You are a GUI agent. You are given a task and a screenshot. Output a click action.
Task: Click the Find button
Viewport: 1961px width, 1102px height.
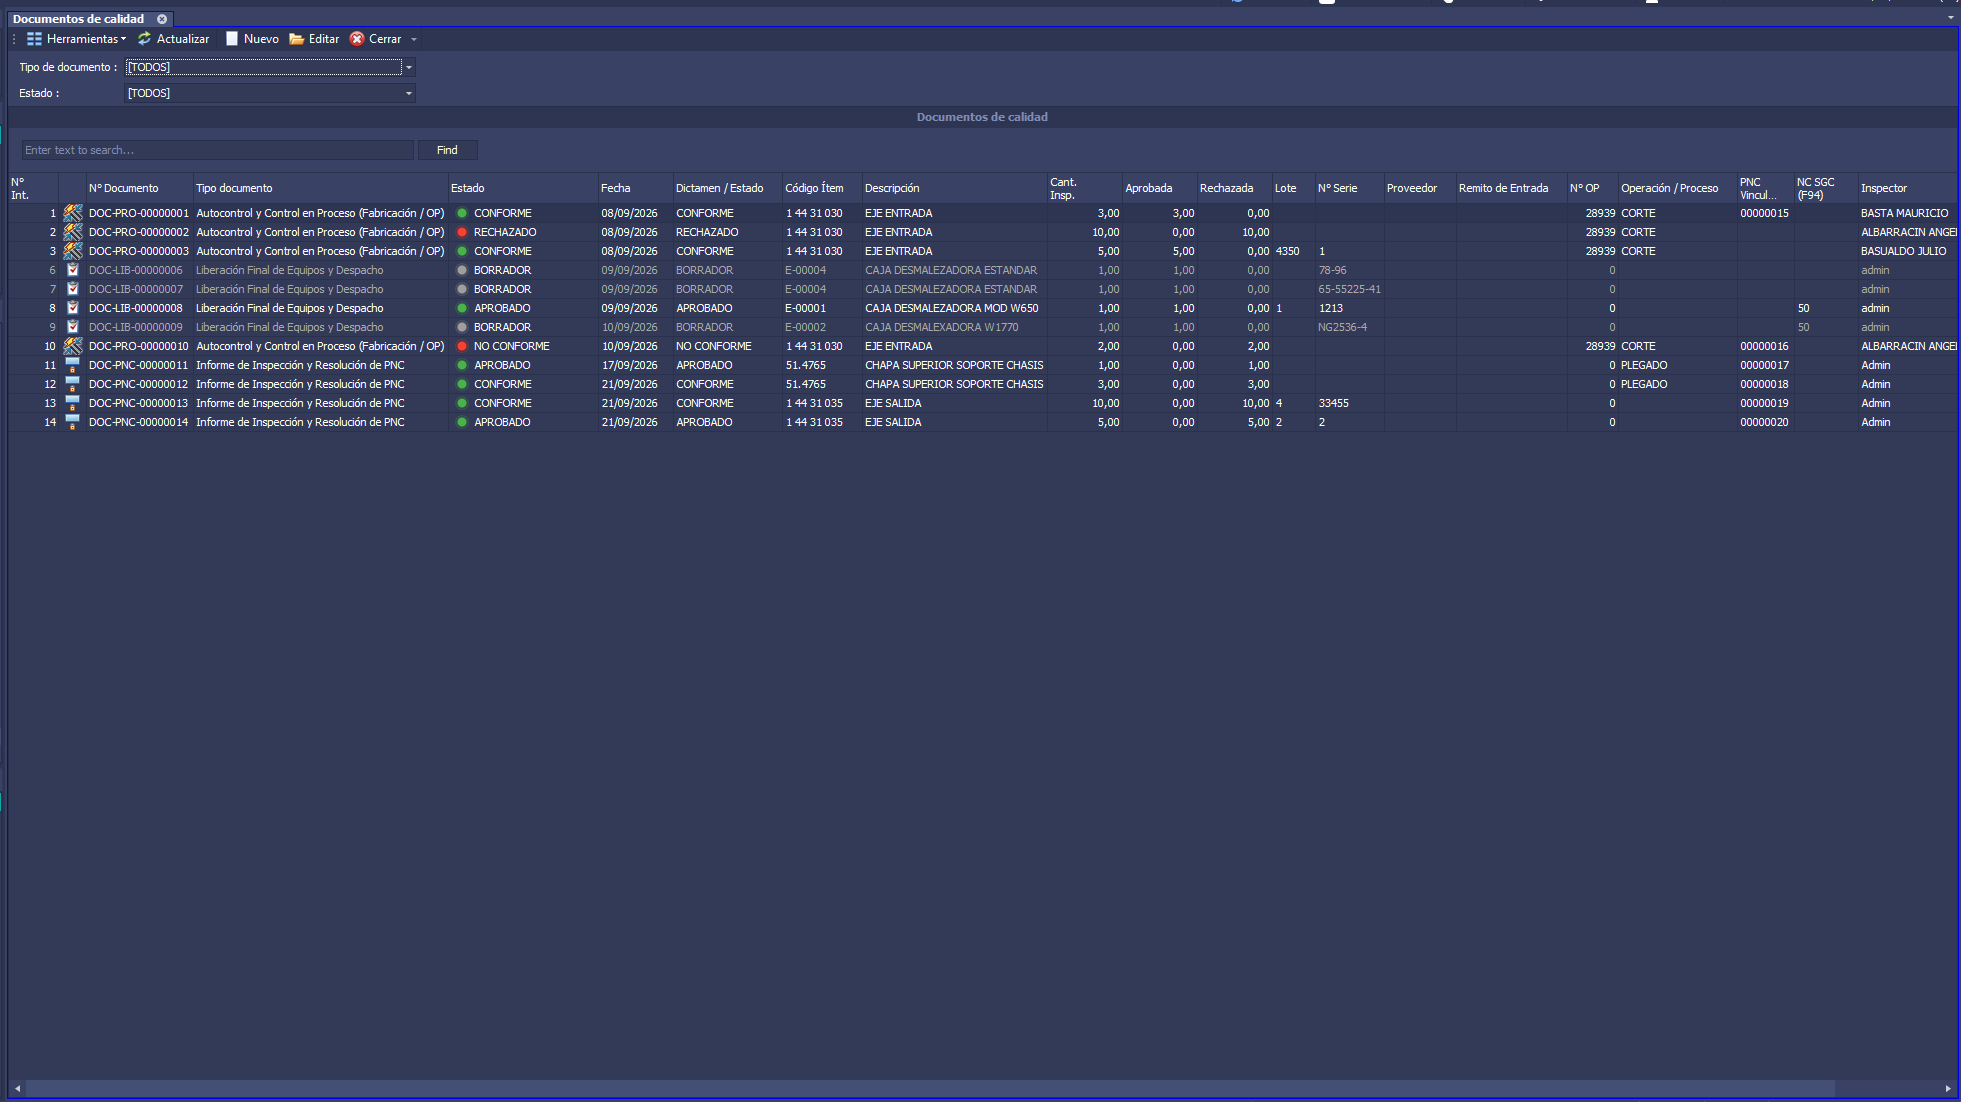(447, 150)
